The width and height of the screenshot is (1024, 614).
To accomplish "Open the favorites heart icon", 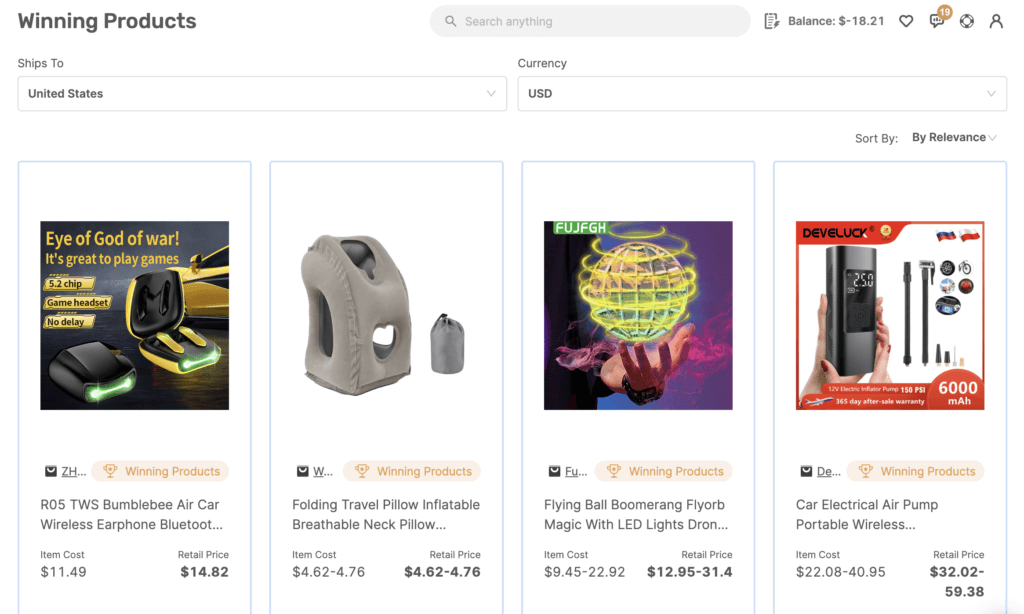I will pos(906,21).
